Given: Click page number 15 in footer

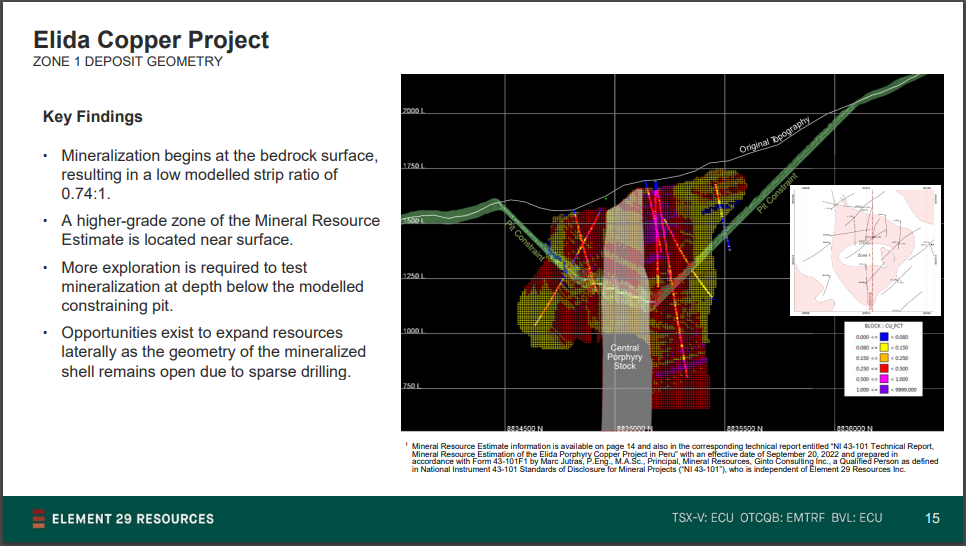Looking at the screenshot, I should pos(932,518).
